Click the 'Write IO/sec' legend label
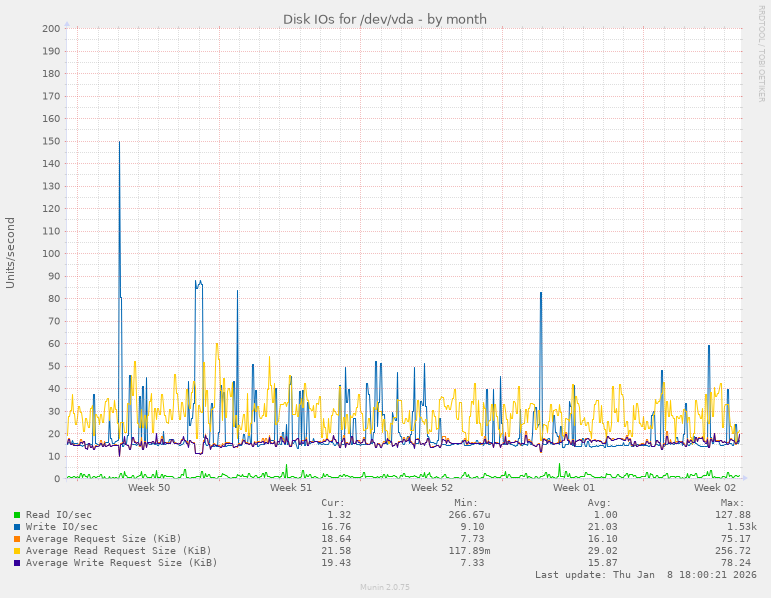 pos(61,527)
